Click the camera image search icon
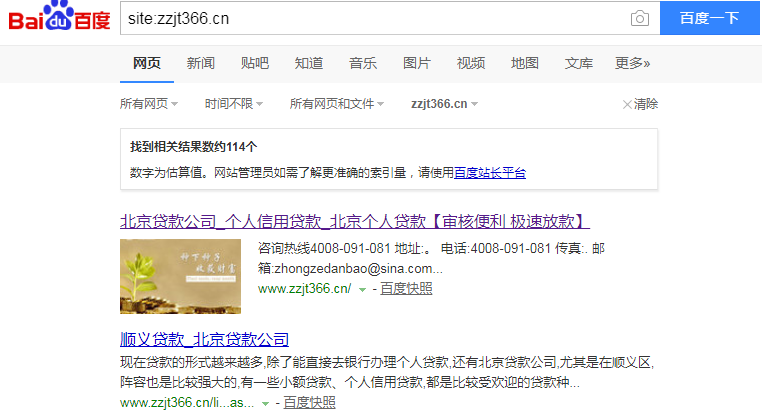Viewport: 762px width, 419px height. pyautogui.click(x=639, y=18)
